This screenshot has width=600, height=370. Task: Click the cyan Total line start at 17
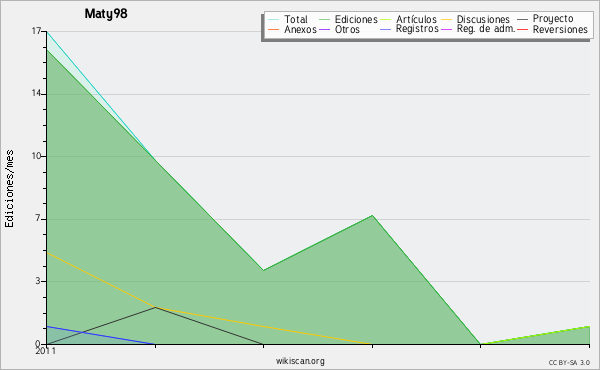tap(47, 32)
